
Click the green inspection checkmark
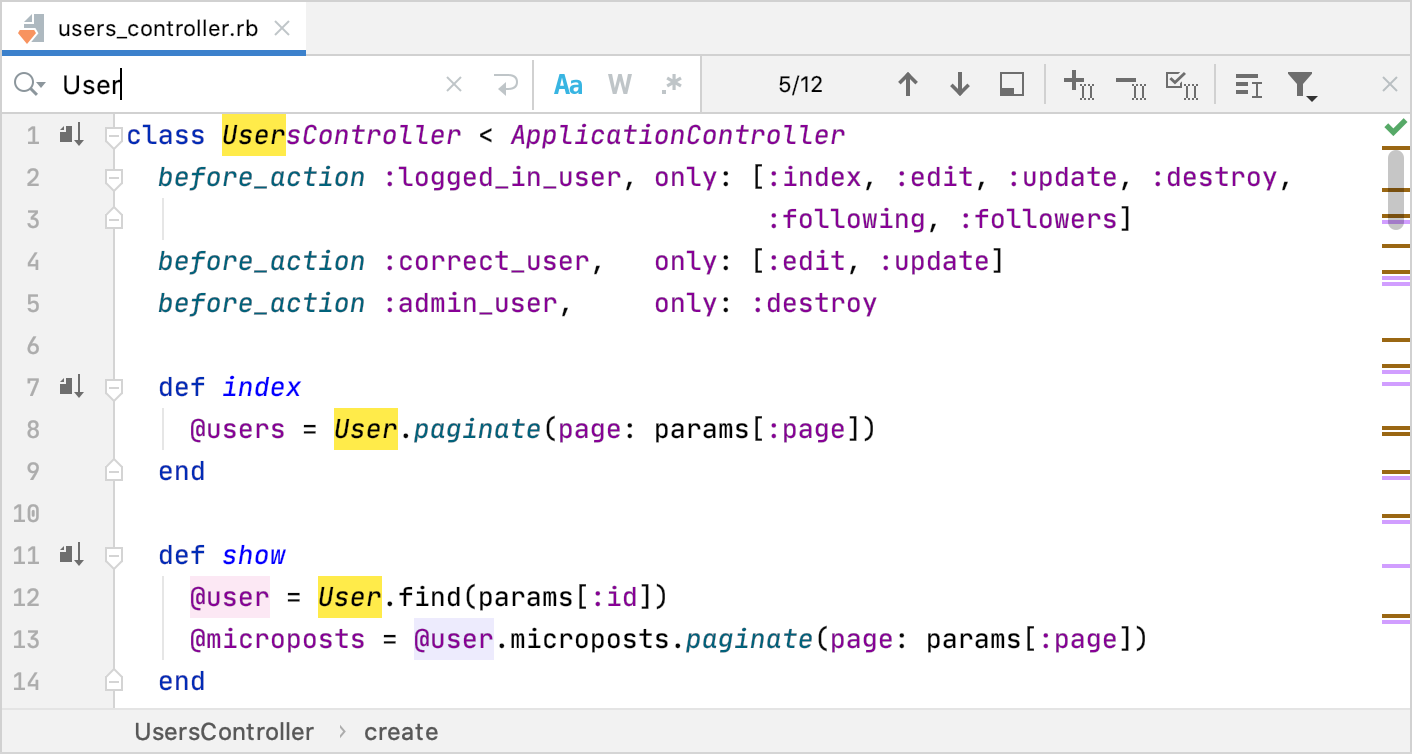click(1394, 128)
